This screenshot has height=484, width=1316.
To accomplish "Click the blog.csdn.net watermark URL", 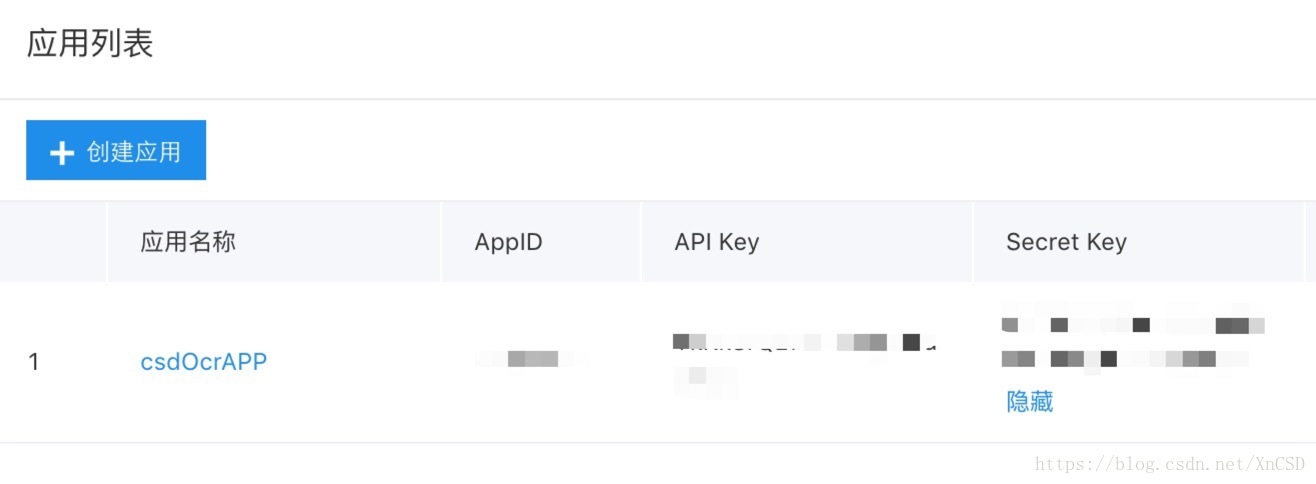I will 1170,463.
